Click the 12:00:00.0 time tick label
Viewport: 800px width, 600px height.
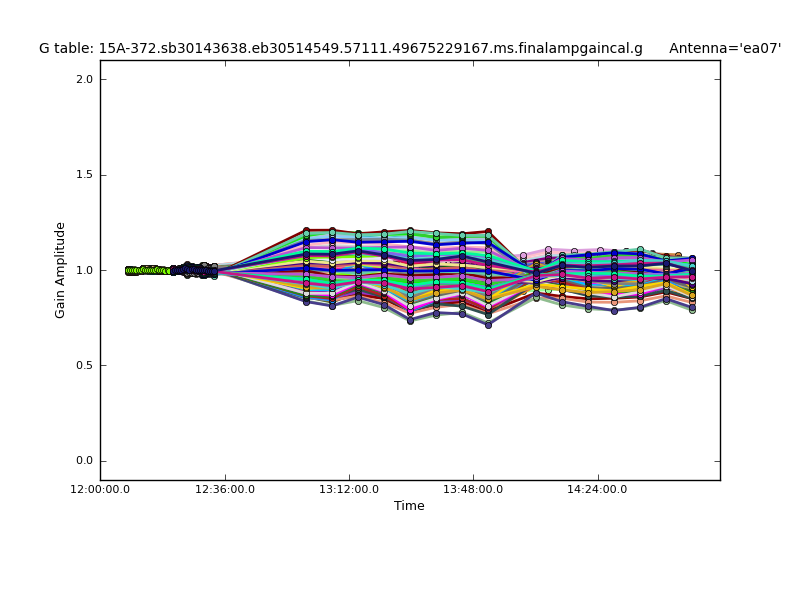click(x=100, y=489)
